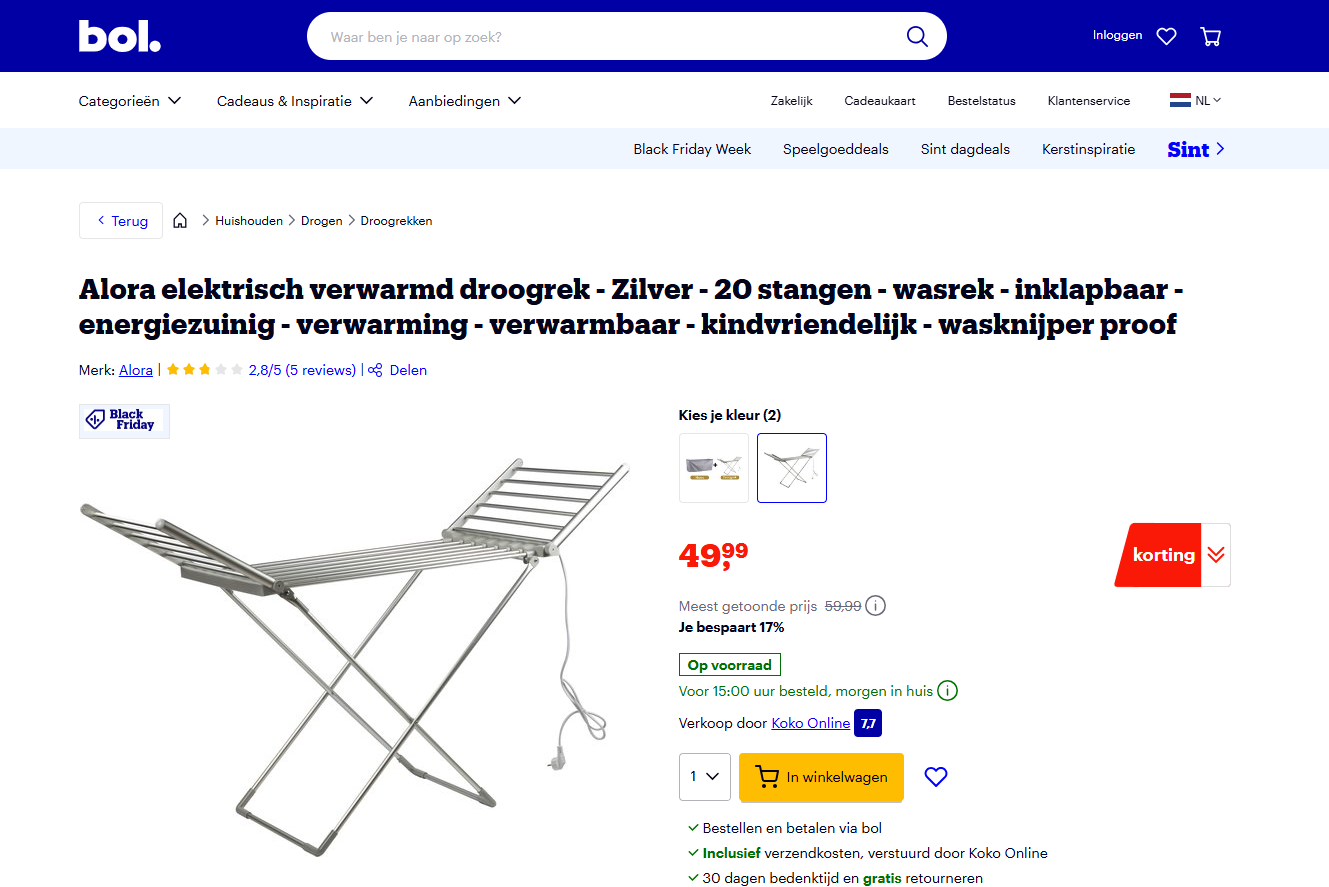Expand the Categorieën menu
Viewport: 1329px width, 887px height.
(x=130, y=101)
